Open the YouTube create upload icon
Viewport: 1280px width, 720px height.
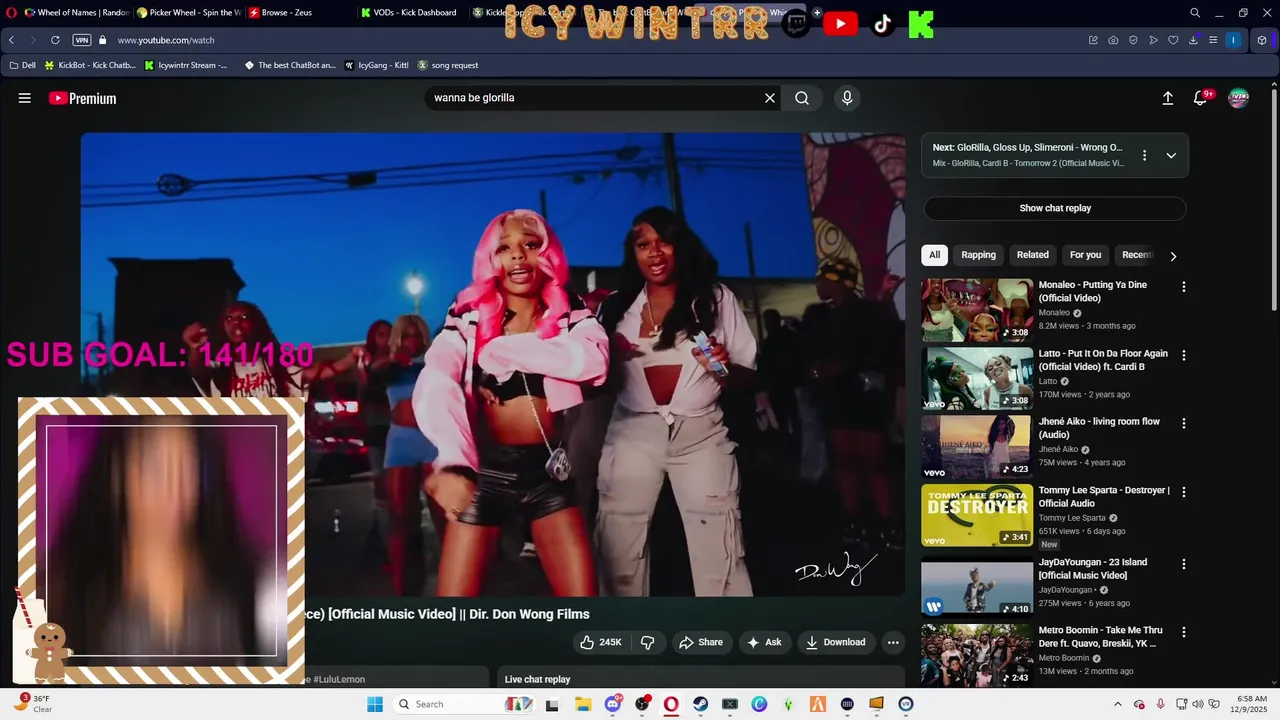[1167, 98]
